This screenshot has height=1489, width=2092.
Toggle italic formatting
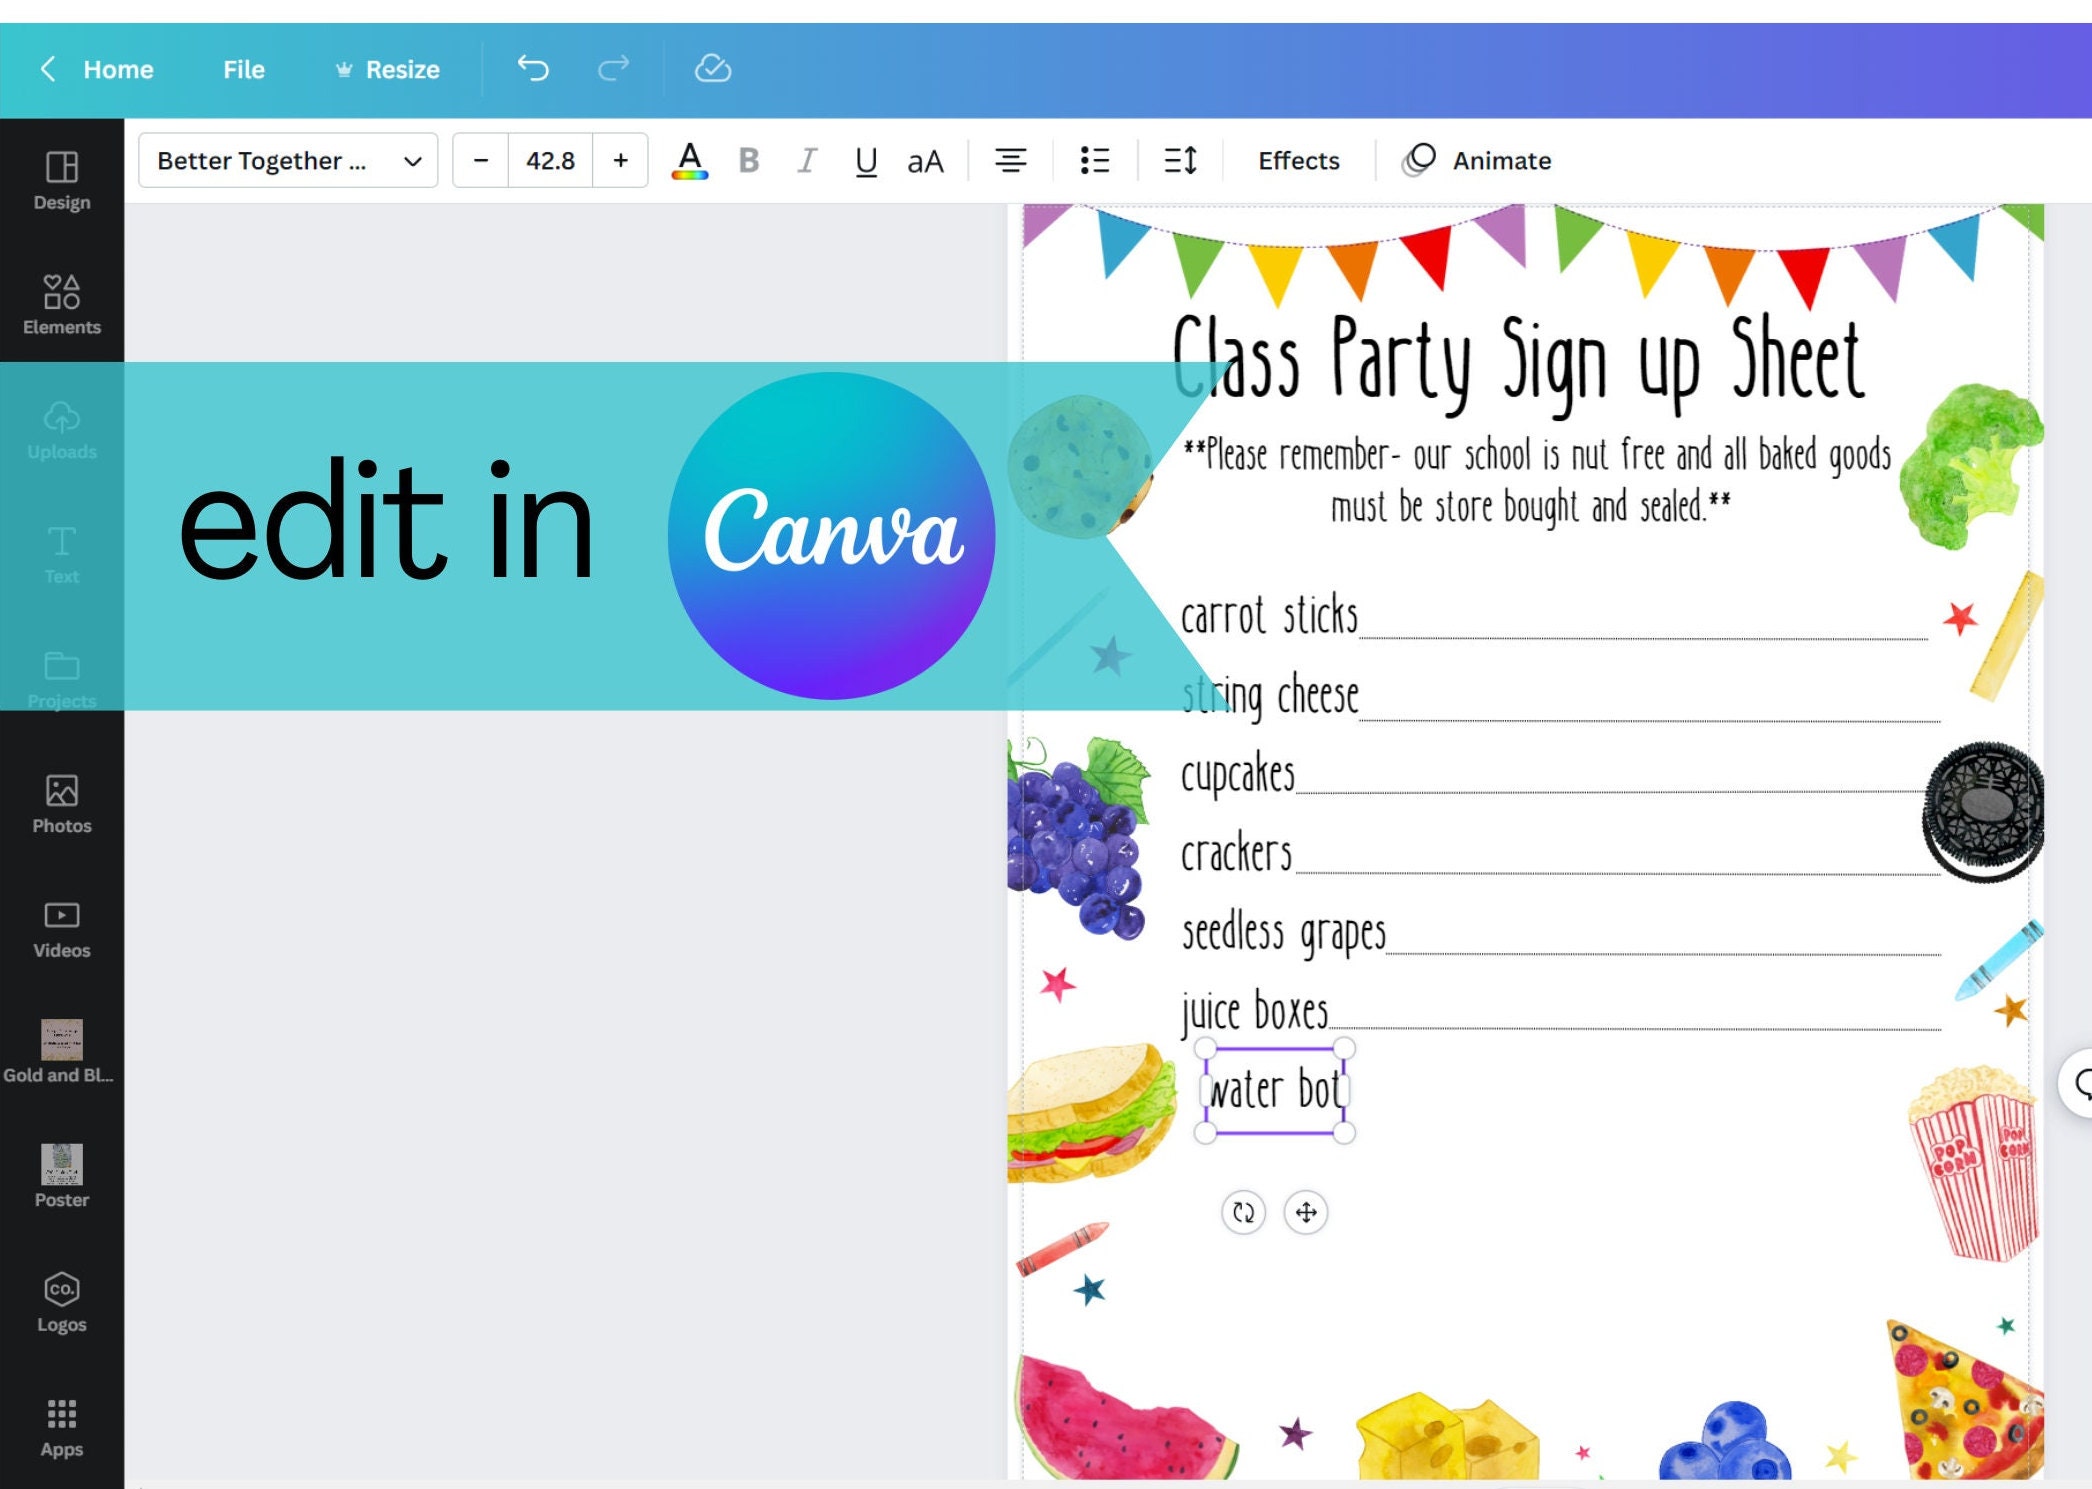(806, 160)
